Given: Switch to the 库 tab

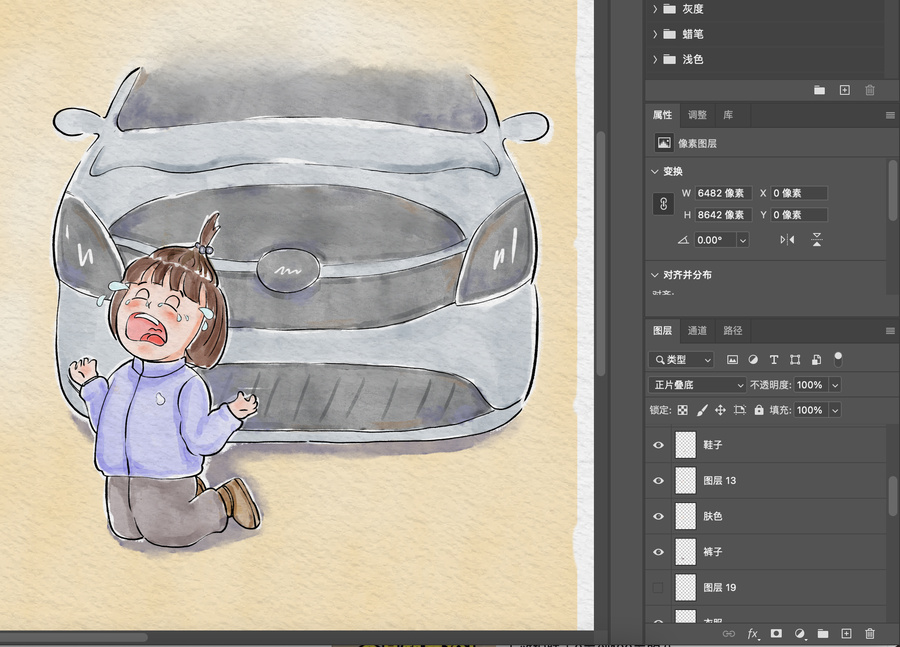Looking at the screenshot, I should (x=728, y=115).
